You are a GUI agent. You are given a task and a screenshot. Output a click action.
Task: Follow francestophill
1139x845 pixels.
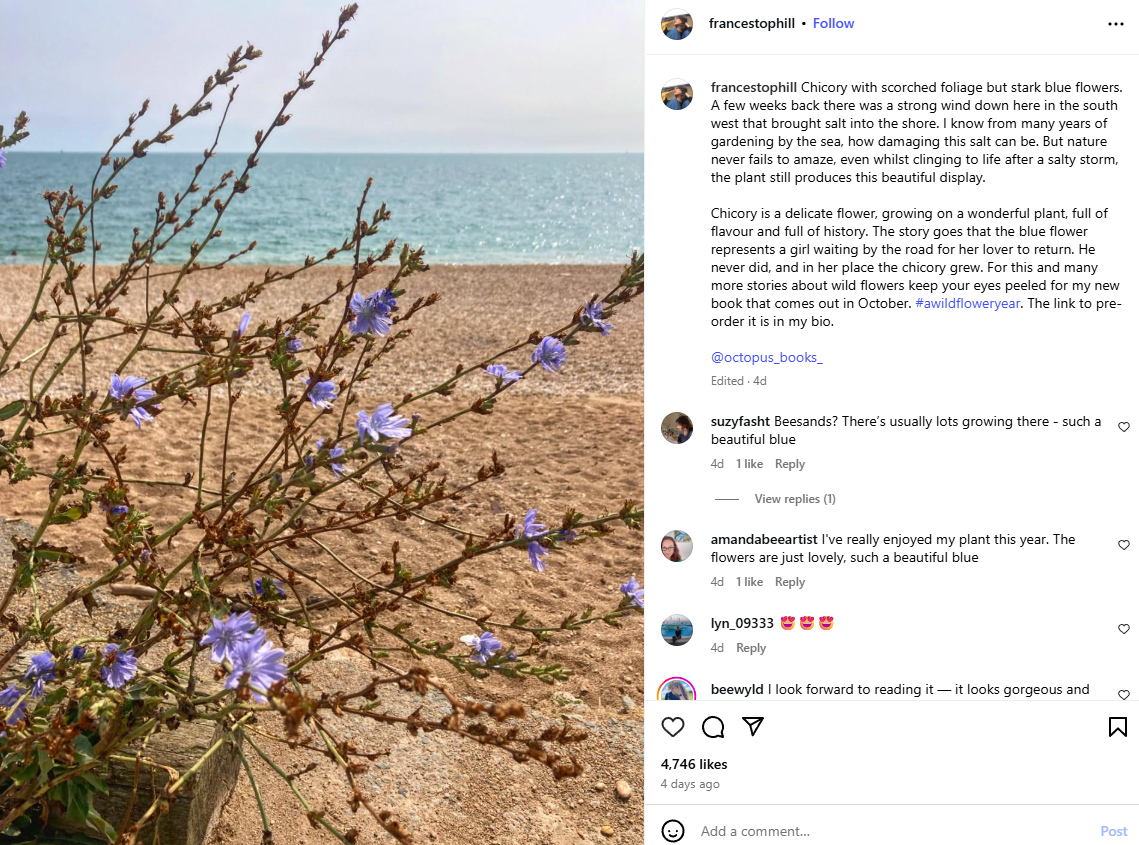[833, 23]
